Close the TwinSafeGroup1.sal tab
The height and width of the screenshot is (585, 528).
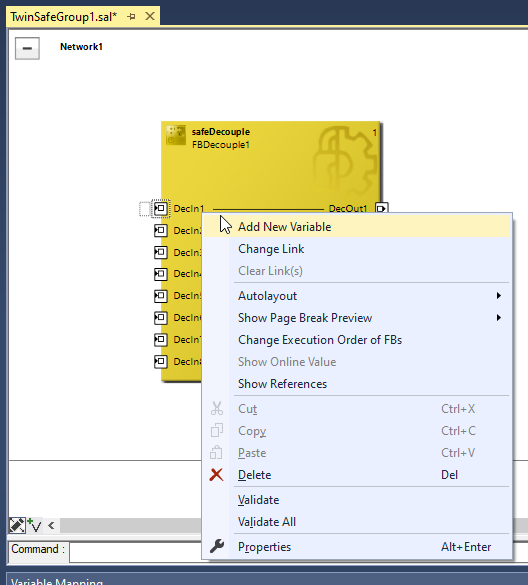(150, 16)
